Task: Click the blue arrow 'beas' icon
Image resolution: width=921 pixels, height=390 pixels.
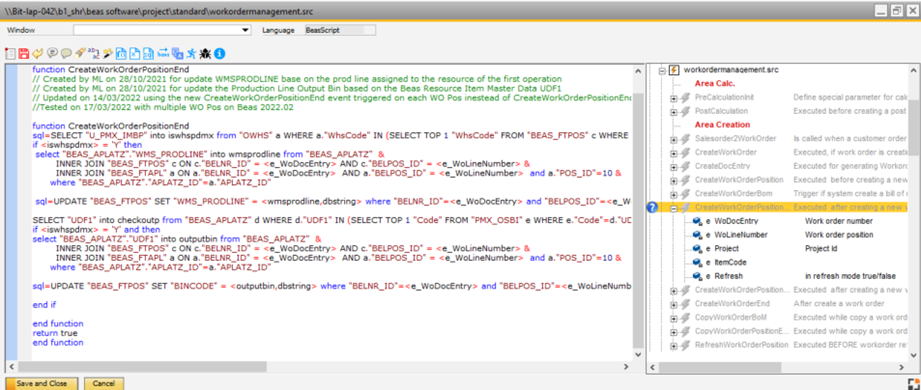Action: click(163, 54)
